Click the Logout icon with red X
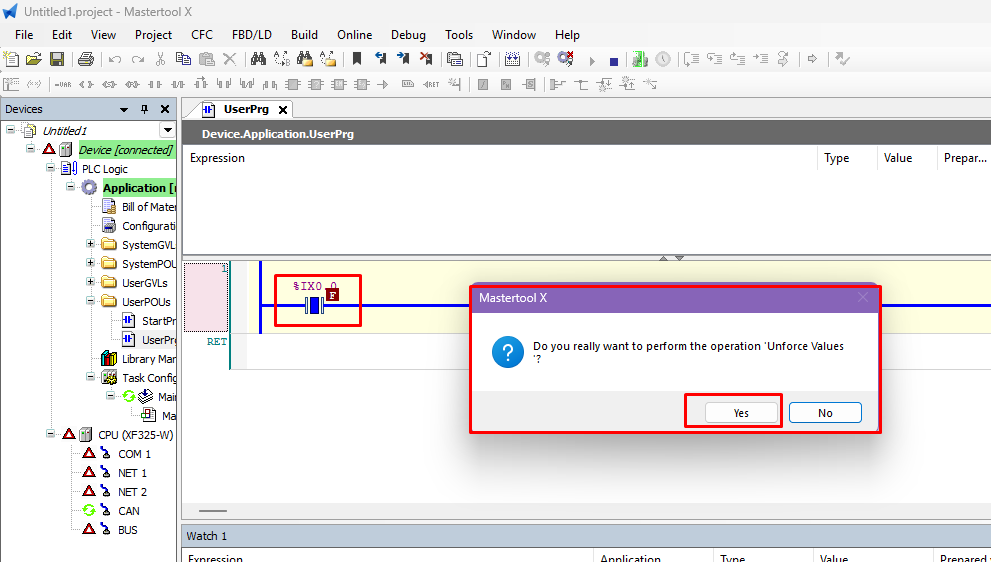 566,60
